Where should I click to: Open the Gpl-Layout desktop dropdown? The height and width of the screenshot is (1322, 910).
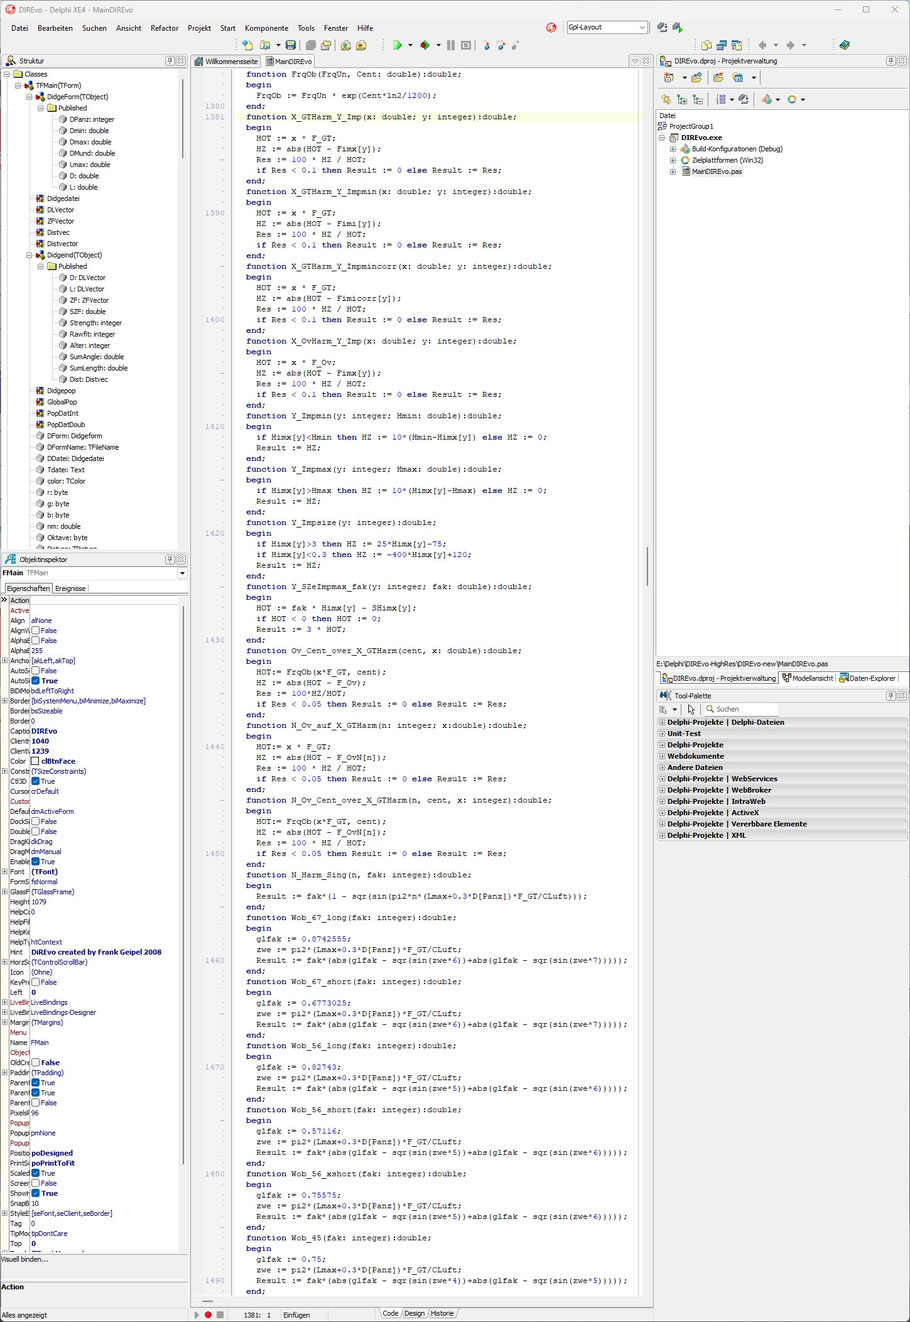[641, 28]
